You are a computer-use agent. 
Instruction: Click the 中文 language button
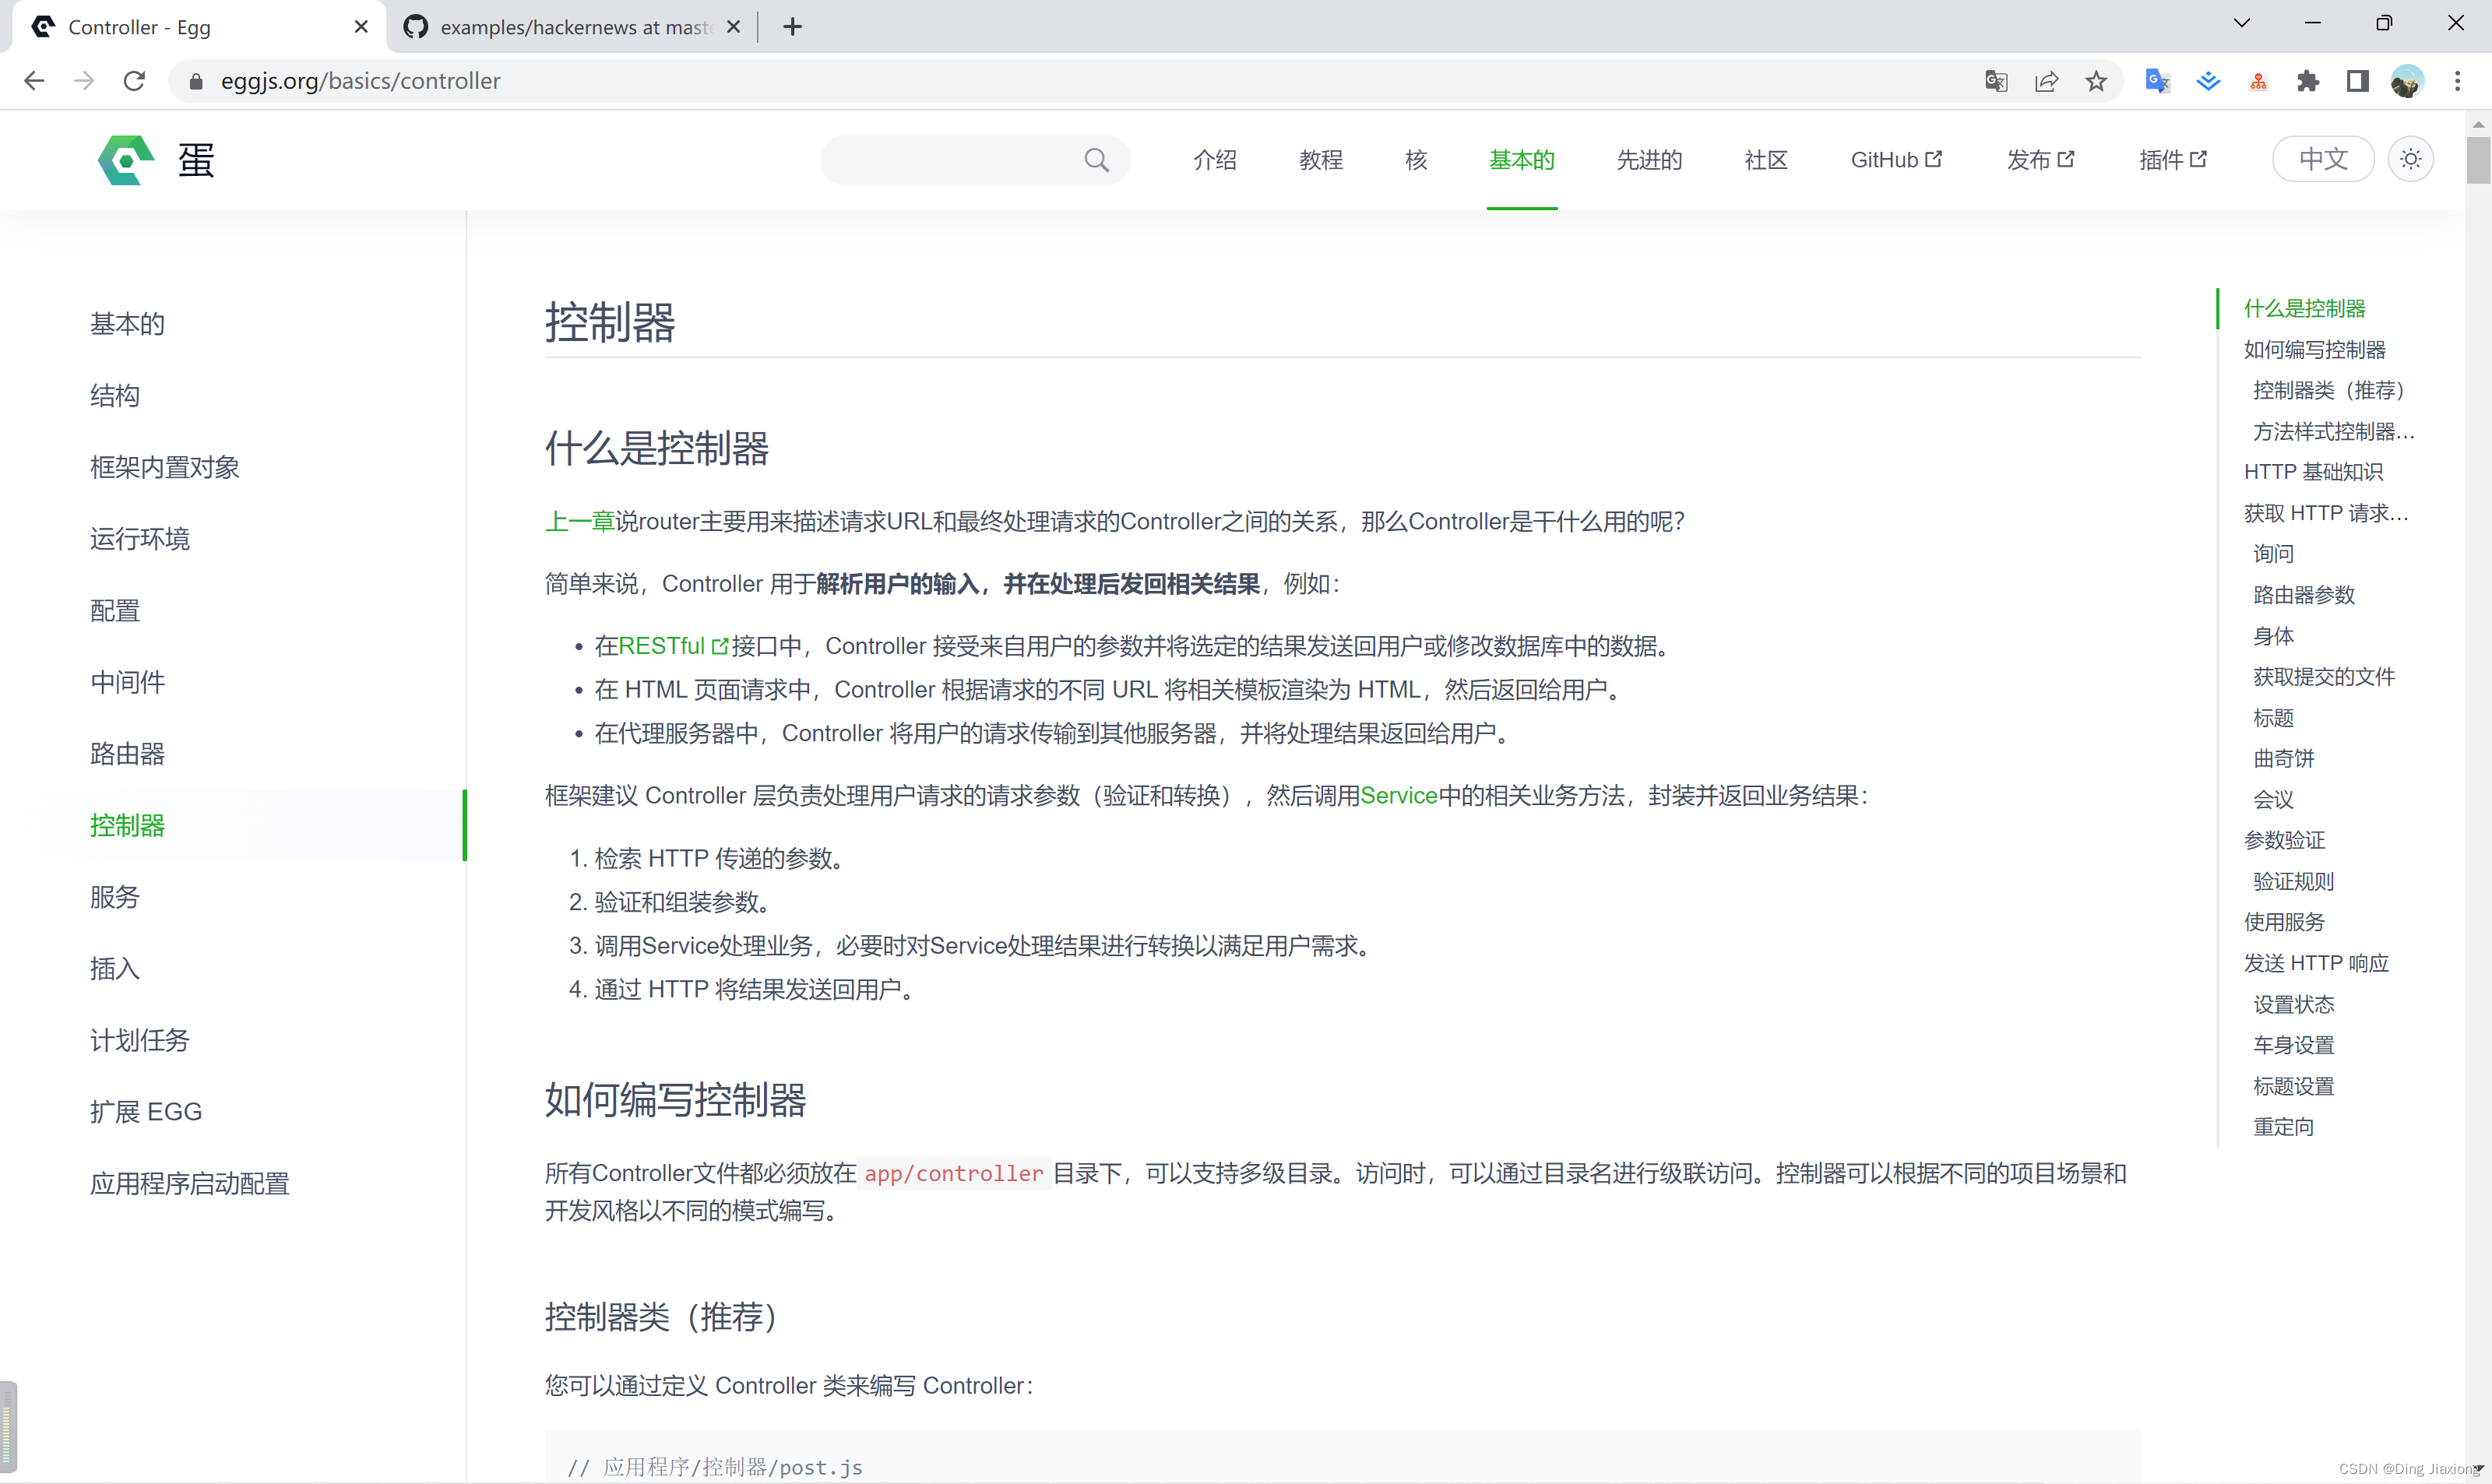2322,159
